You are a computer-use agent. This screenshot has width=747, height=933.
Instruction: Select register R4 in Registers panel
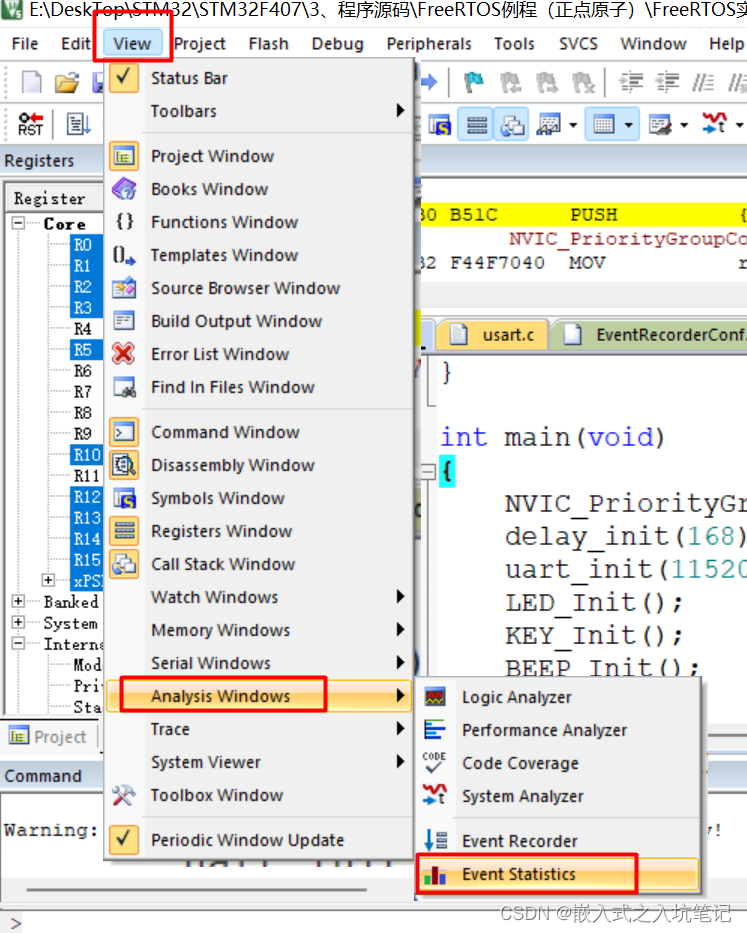(x=83, y=328)
